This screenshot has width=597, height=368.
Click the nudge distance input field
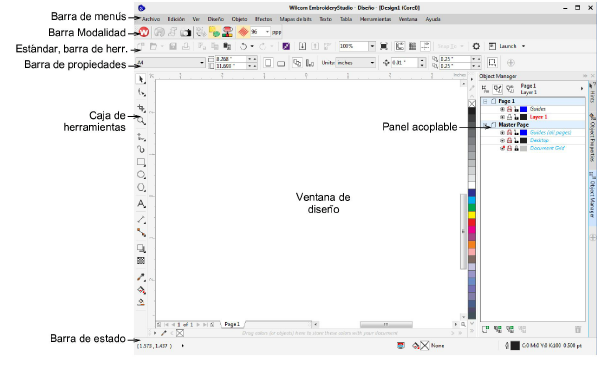[x=404, y=63]
